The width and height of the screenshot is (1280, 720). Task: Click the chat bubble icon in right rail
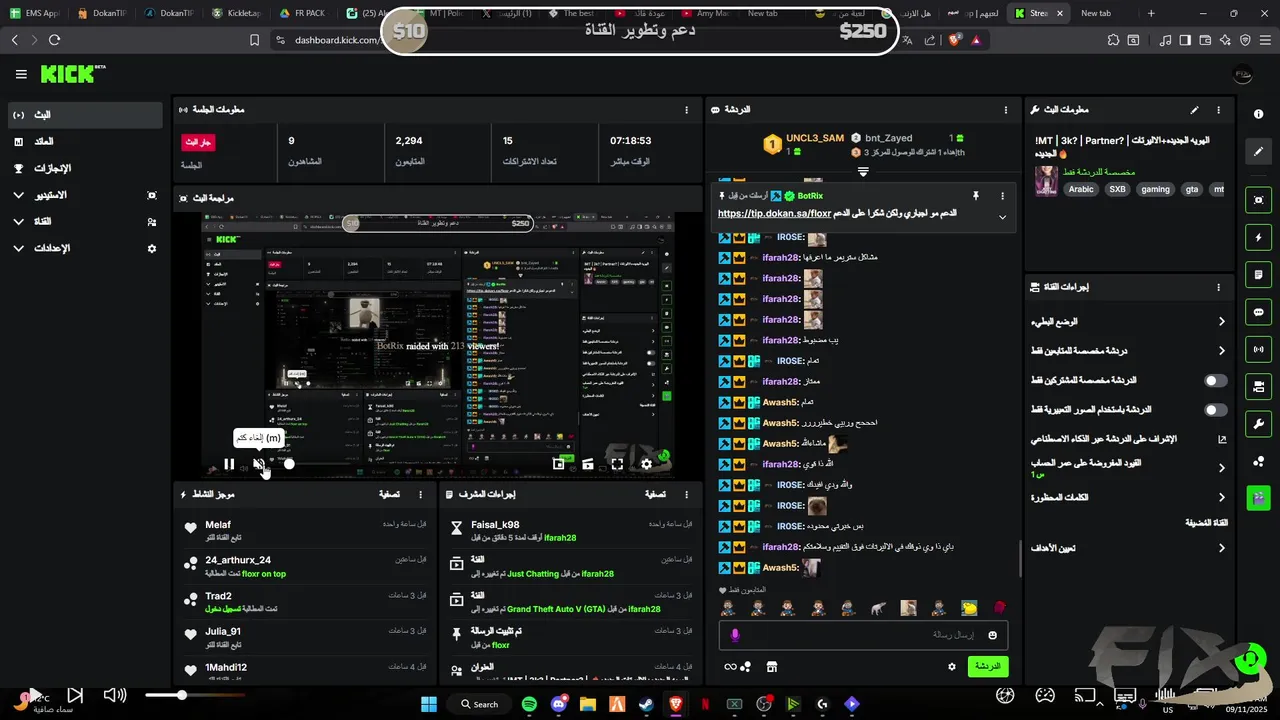[x=1259, y=311]
